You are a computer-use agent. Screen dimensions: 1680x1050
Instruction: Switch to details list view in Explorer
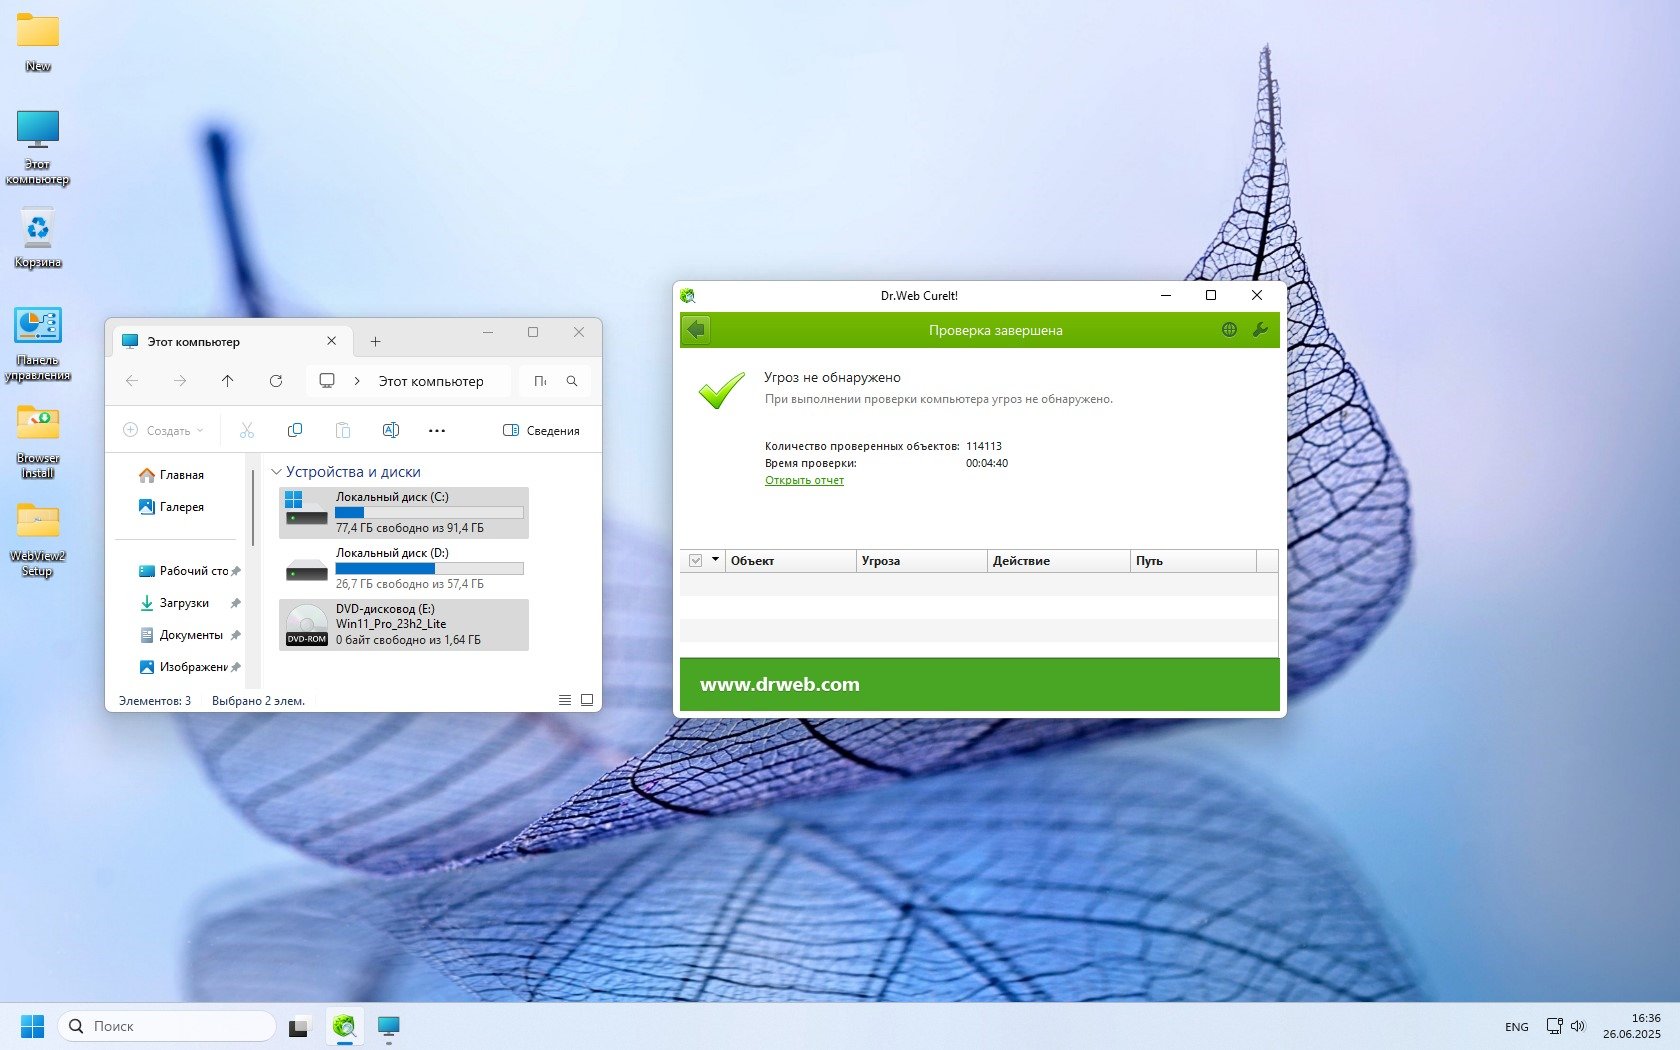pyautogui.click(x=565, y=700)
